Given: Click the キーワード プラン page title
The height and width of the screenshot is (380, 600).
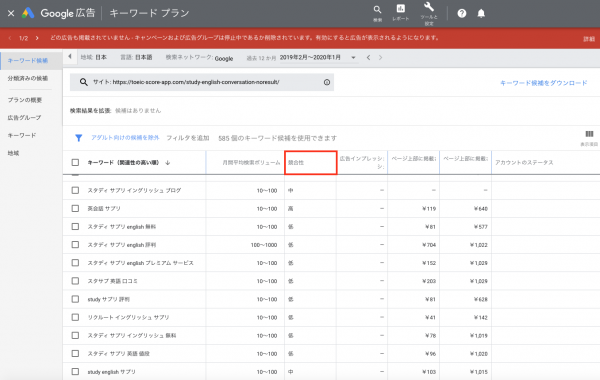Looking at the screenshot, I should point(149,13).
